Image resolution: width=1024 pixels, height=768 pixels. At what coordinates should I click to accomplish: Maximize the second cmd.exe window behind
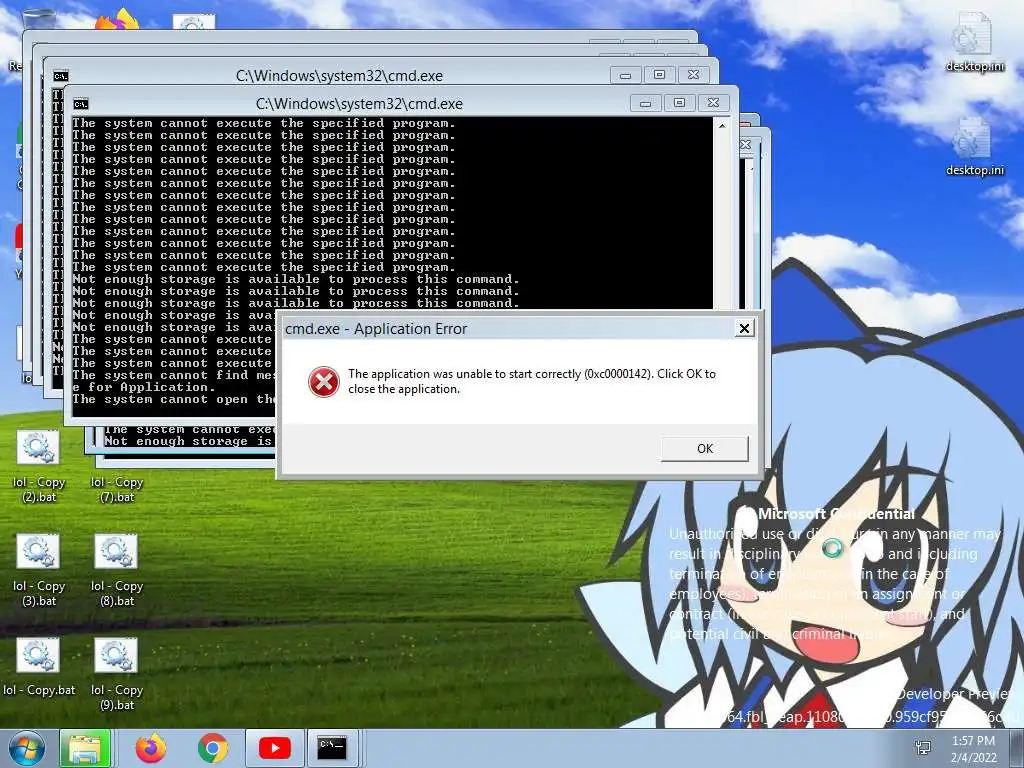[659, 75]
